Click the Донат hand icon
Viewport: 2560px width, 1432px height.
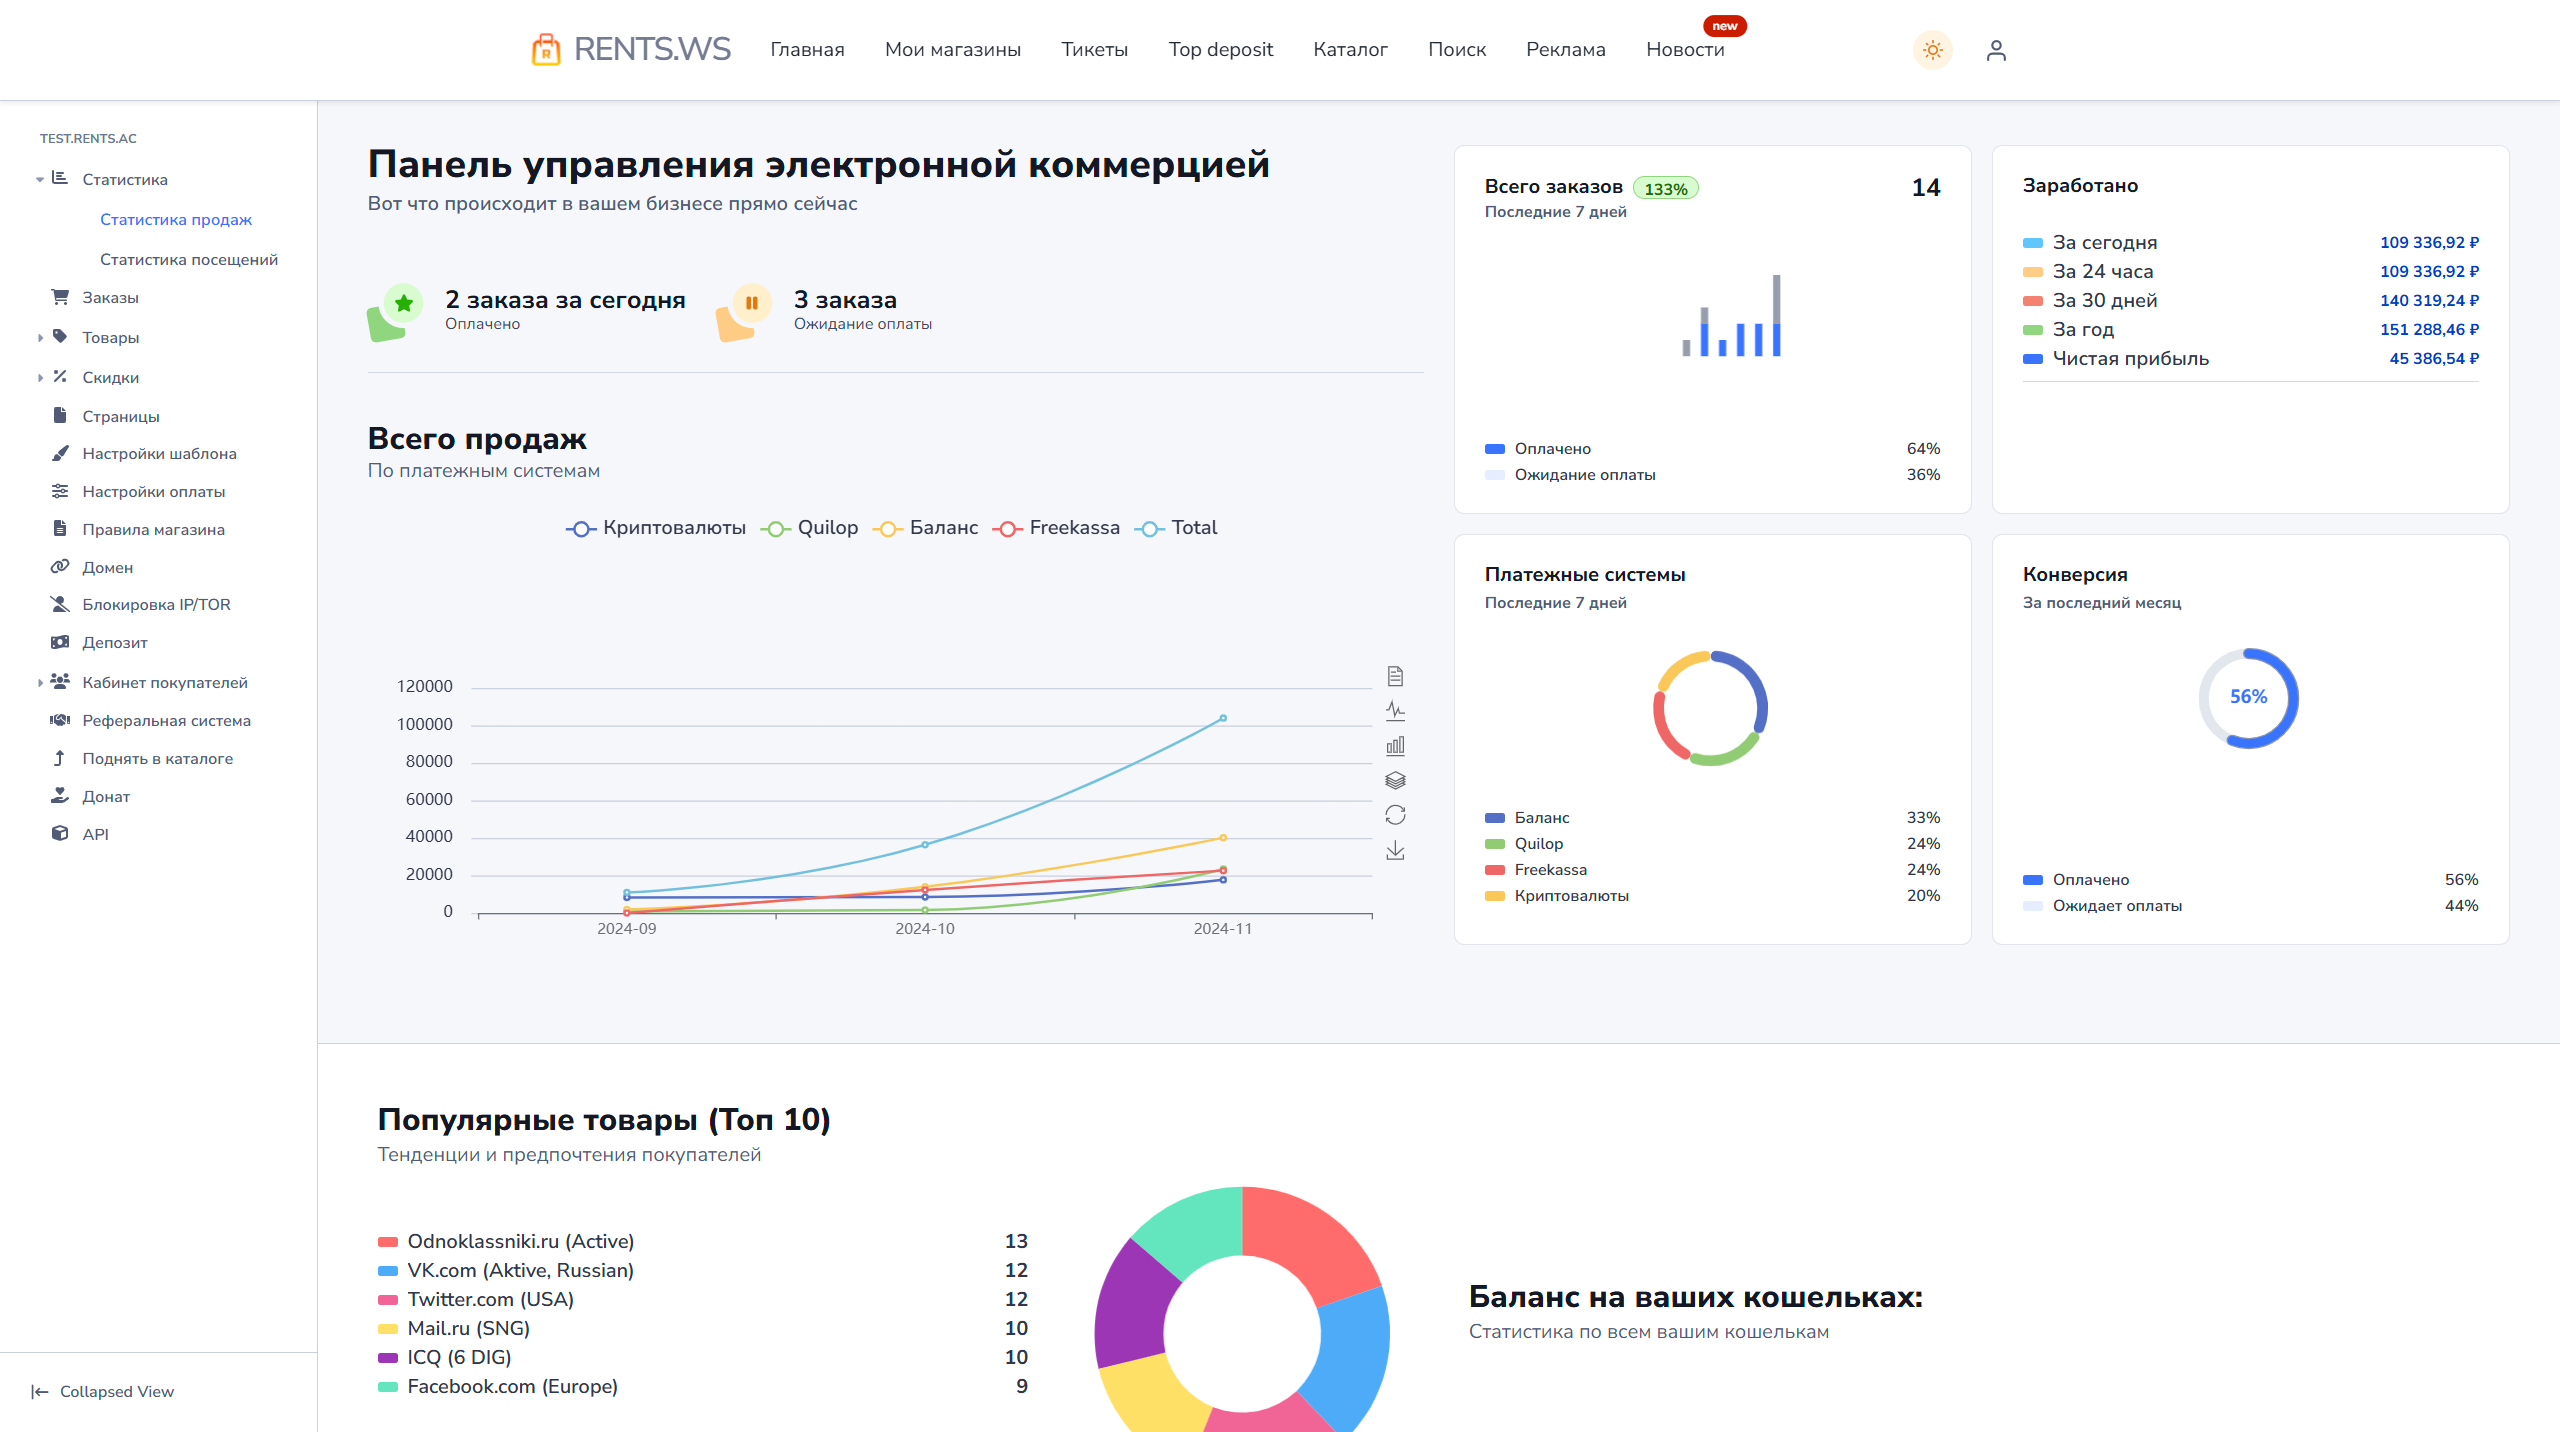pyautogui.click(x=60, y=796)
